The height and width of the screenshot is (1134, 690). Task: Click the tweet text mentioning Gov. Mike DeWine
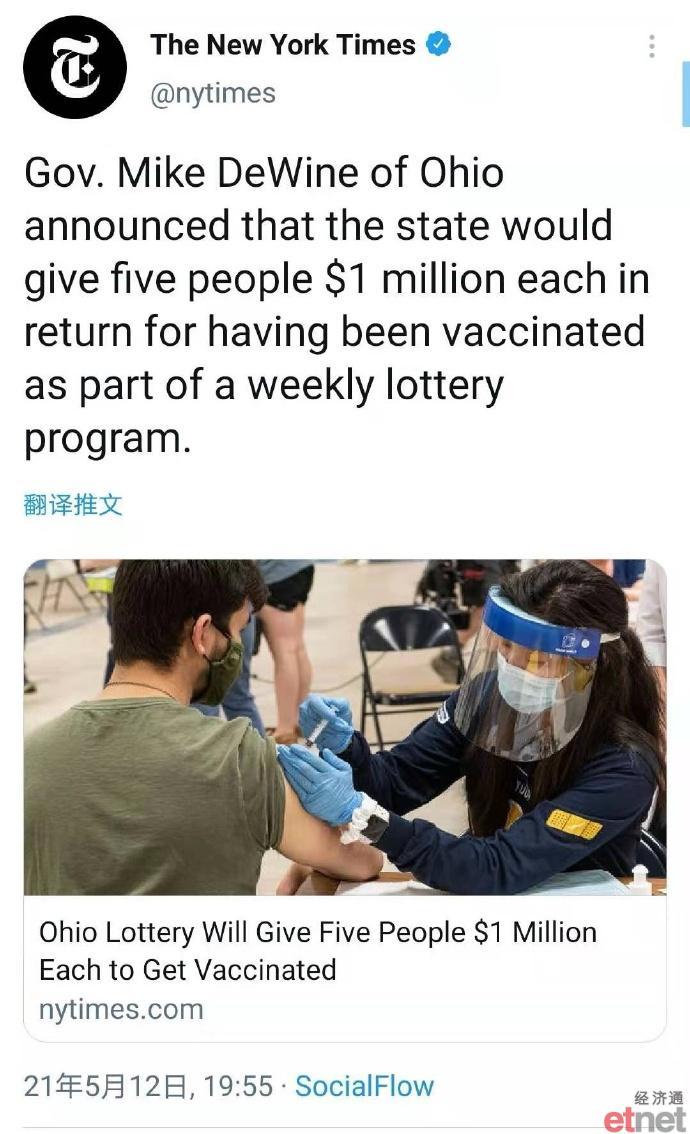coord(336,304)
